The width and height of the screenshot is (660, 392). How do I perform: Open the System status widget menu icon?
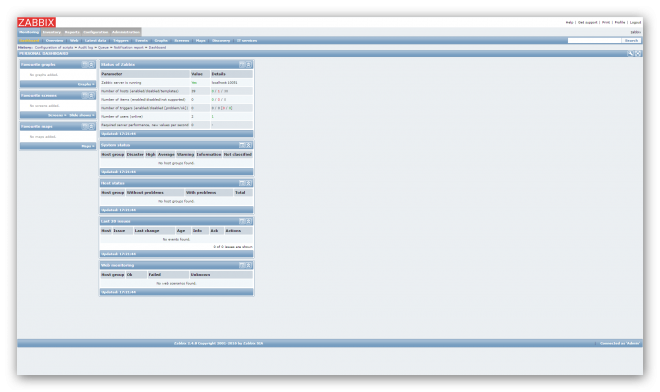click(x=242, y=145)
